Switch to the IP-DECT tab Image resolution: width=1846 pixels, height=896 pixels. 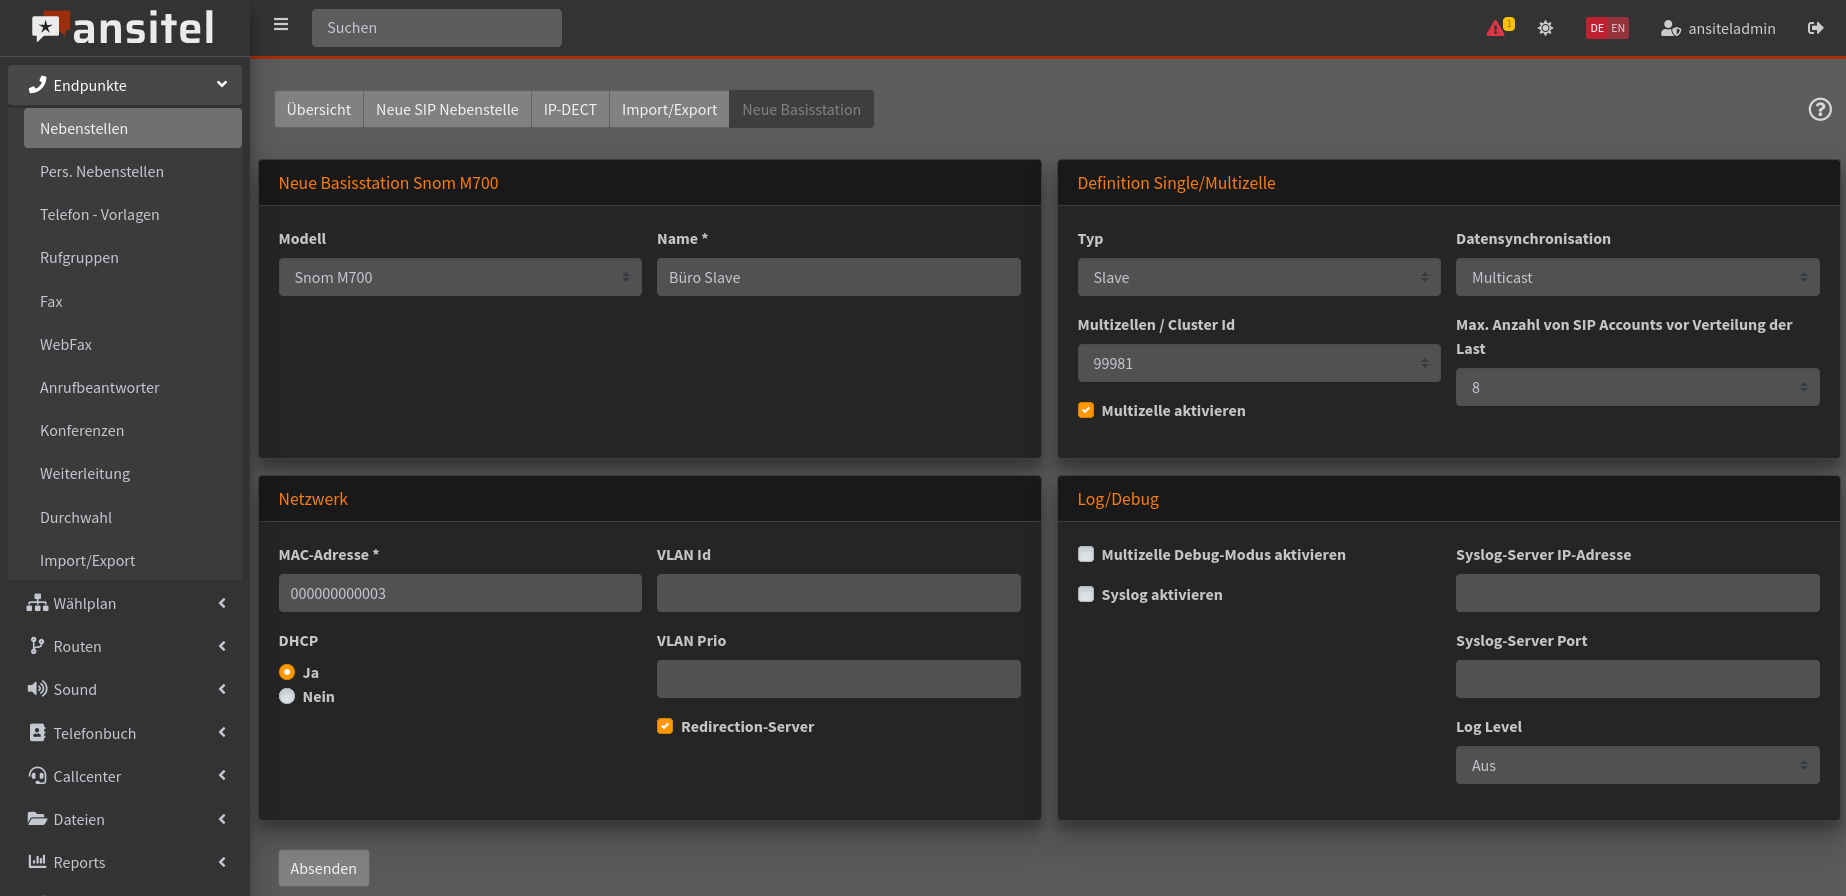pyautogui.click(x=570, y=110)
